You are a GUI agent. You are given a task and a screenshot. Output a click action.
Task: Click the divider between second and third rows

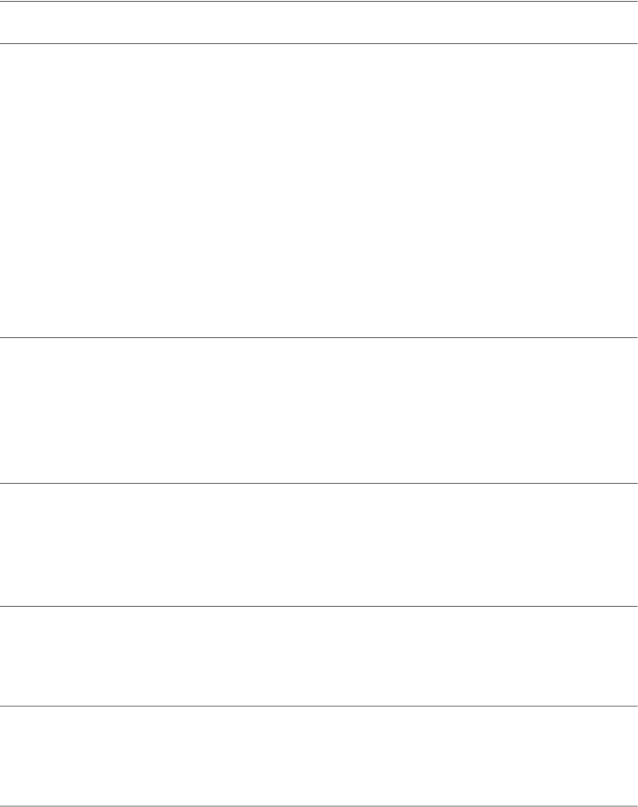319,484
